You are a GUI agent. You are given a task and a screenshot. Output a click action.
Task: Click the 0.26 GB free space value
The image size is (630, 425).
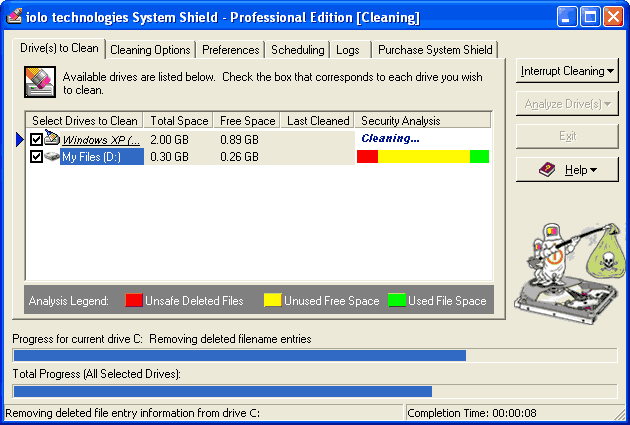(239, 157)
